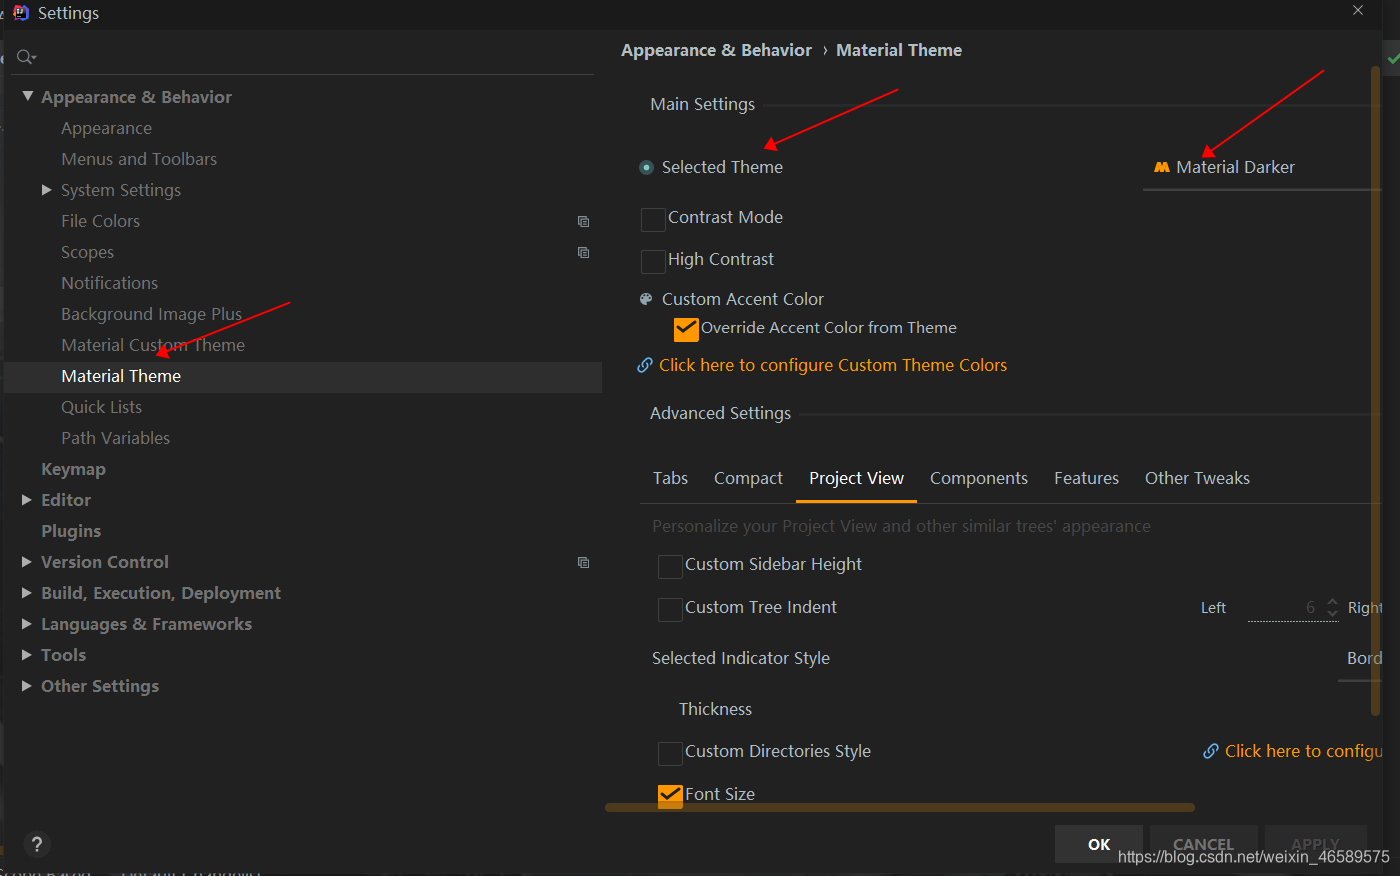Viewport: 1400px width, 876px height.
Task: Switch to the Compact tab
Action: 748,478
